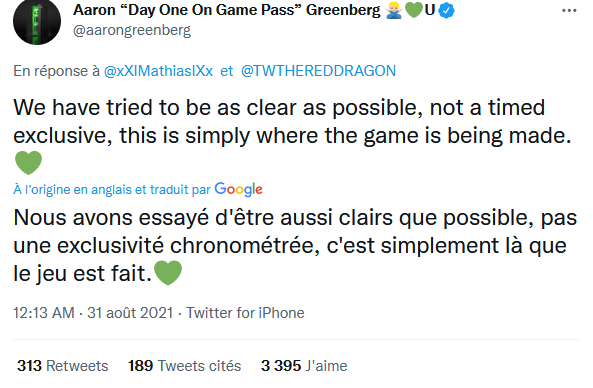Click the green heart below the English tweet text
Screen dimensions: 593x388
28,163
